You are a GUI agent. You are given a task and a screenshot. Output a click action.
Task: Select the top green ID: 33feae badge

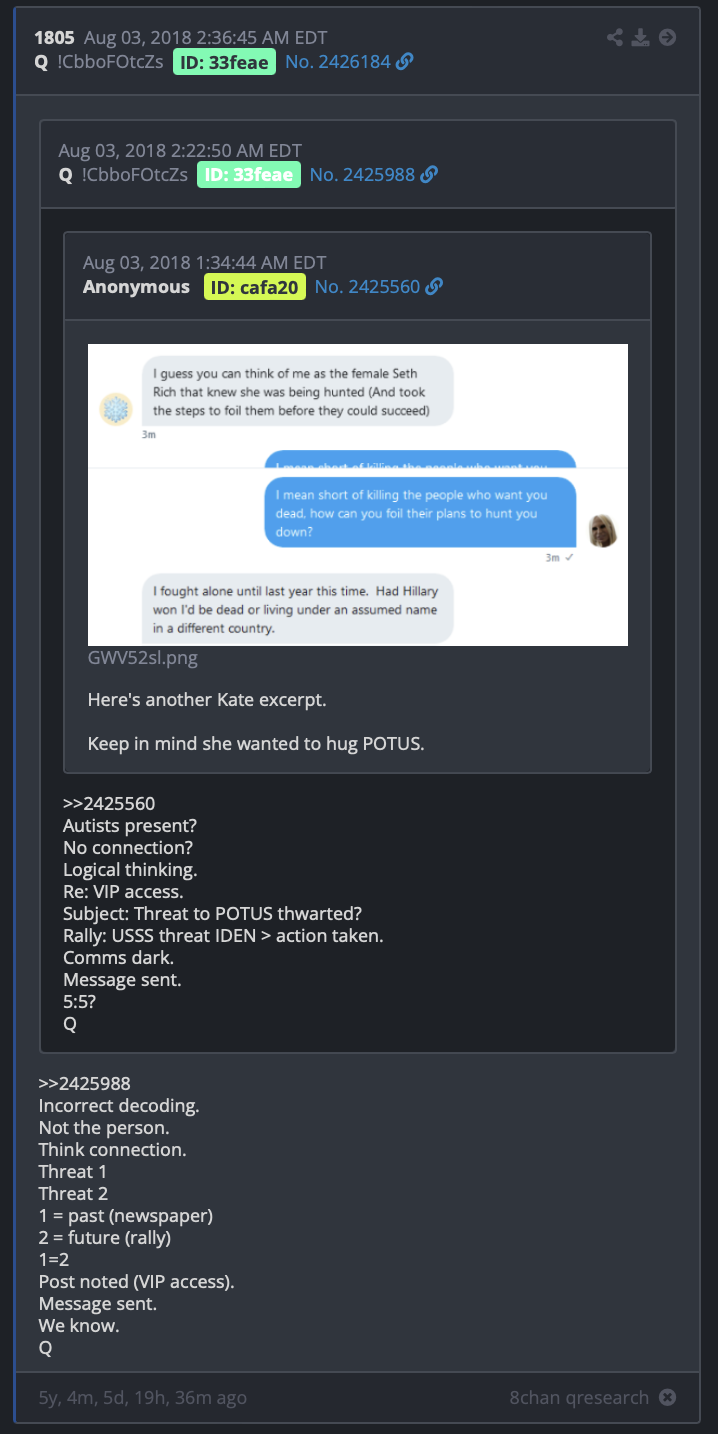click(x=224, y=62)
